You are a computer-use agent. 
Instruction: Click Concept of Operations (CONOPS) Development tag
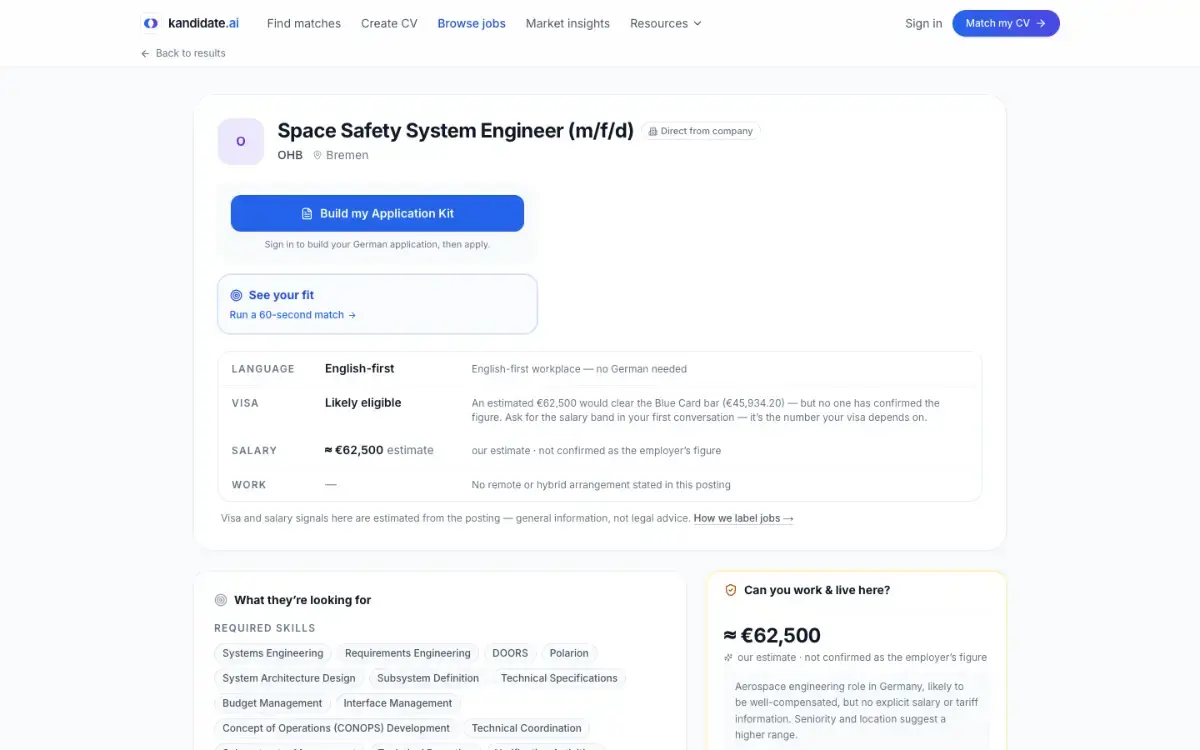click(x=336, y=728)
